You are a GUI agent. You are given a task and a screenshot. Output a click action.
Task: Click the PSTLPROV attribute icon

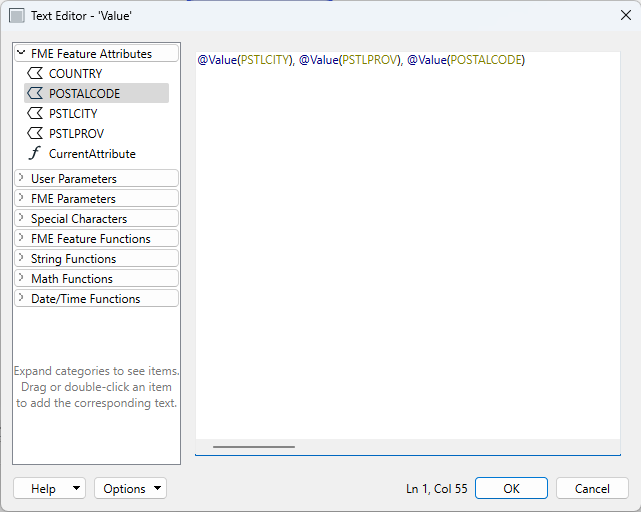[35, 133]
